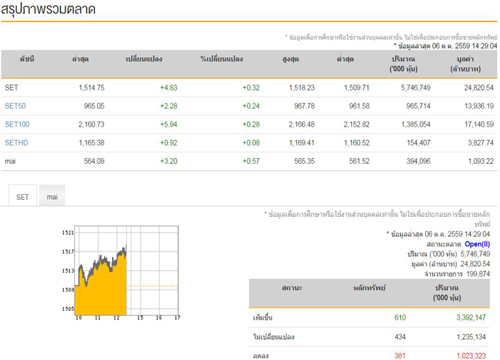Click advancing securities count 610
500x360 pixels.
coord(400,317)
